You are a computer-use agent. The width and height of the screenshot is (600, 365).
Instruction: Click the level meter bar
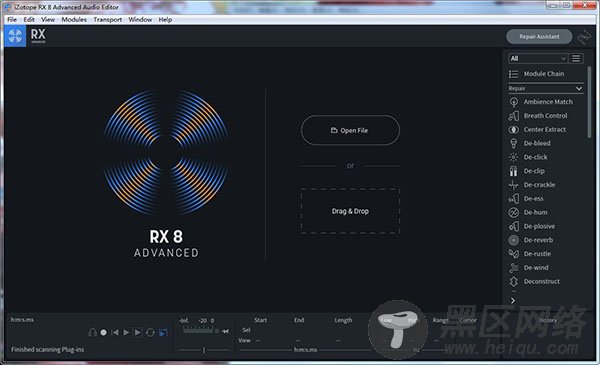pos(198,330)
